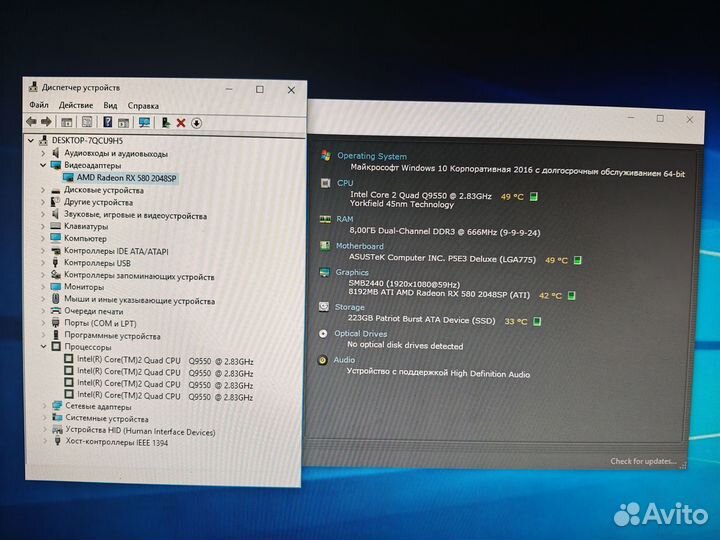
Task: Select the Контроллеры USB tree item
Action: pos(97,263)
